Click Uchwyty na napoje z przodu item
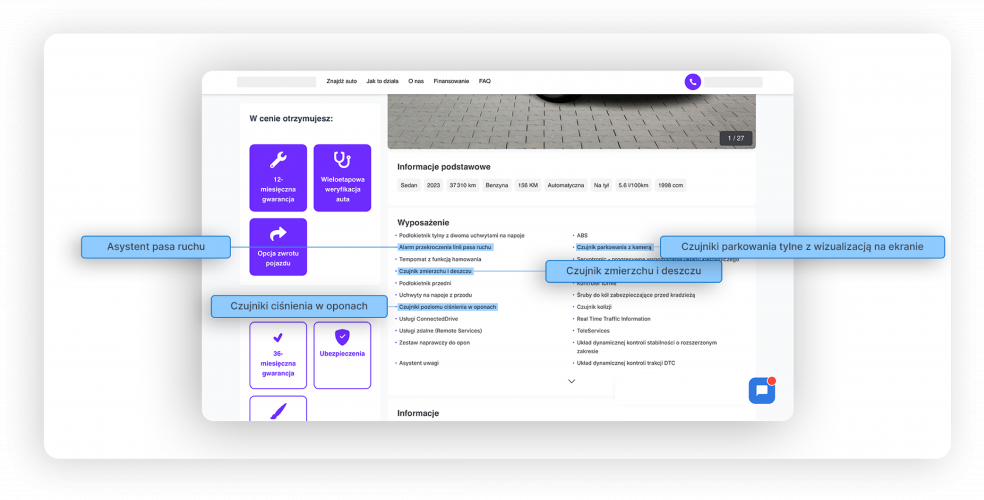984x500 pixels. (x=436, y=295)
